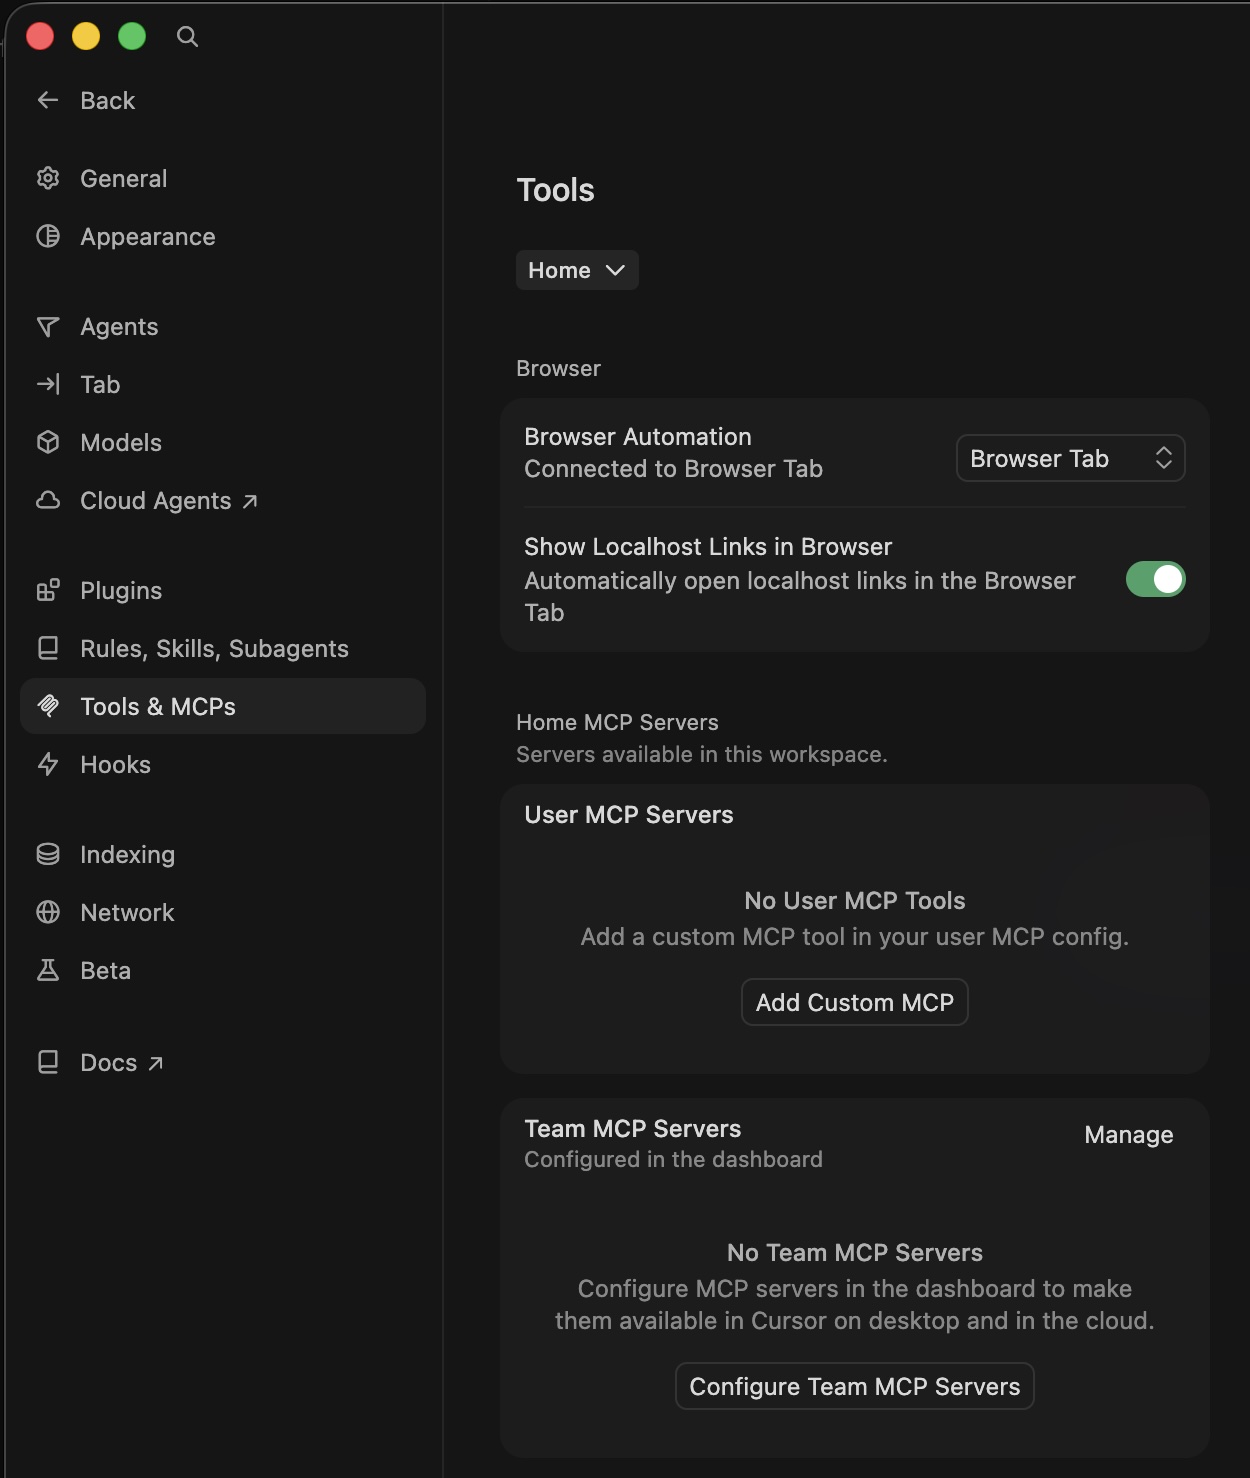The width and height of the screenshot is (1250, 1478).
Task: Click the Network globe icon
Action: click(x=48, y=912)
